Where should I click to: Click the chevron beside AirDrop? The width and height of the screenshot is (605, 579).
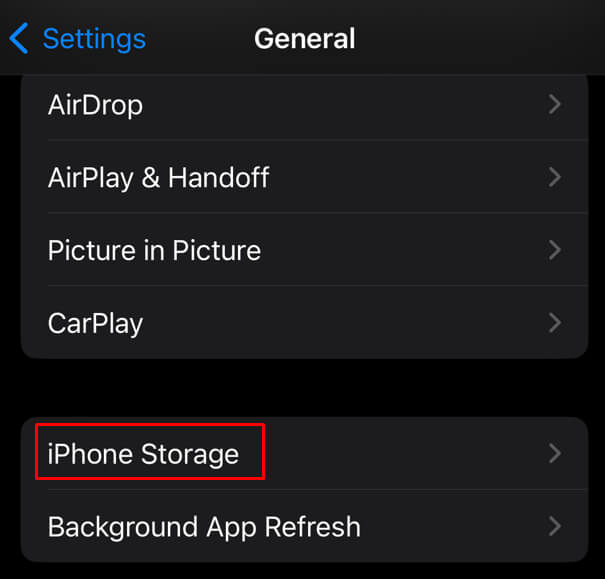pos(554,105)
